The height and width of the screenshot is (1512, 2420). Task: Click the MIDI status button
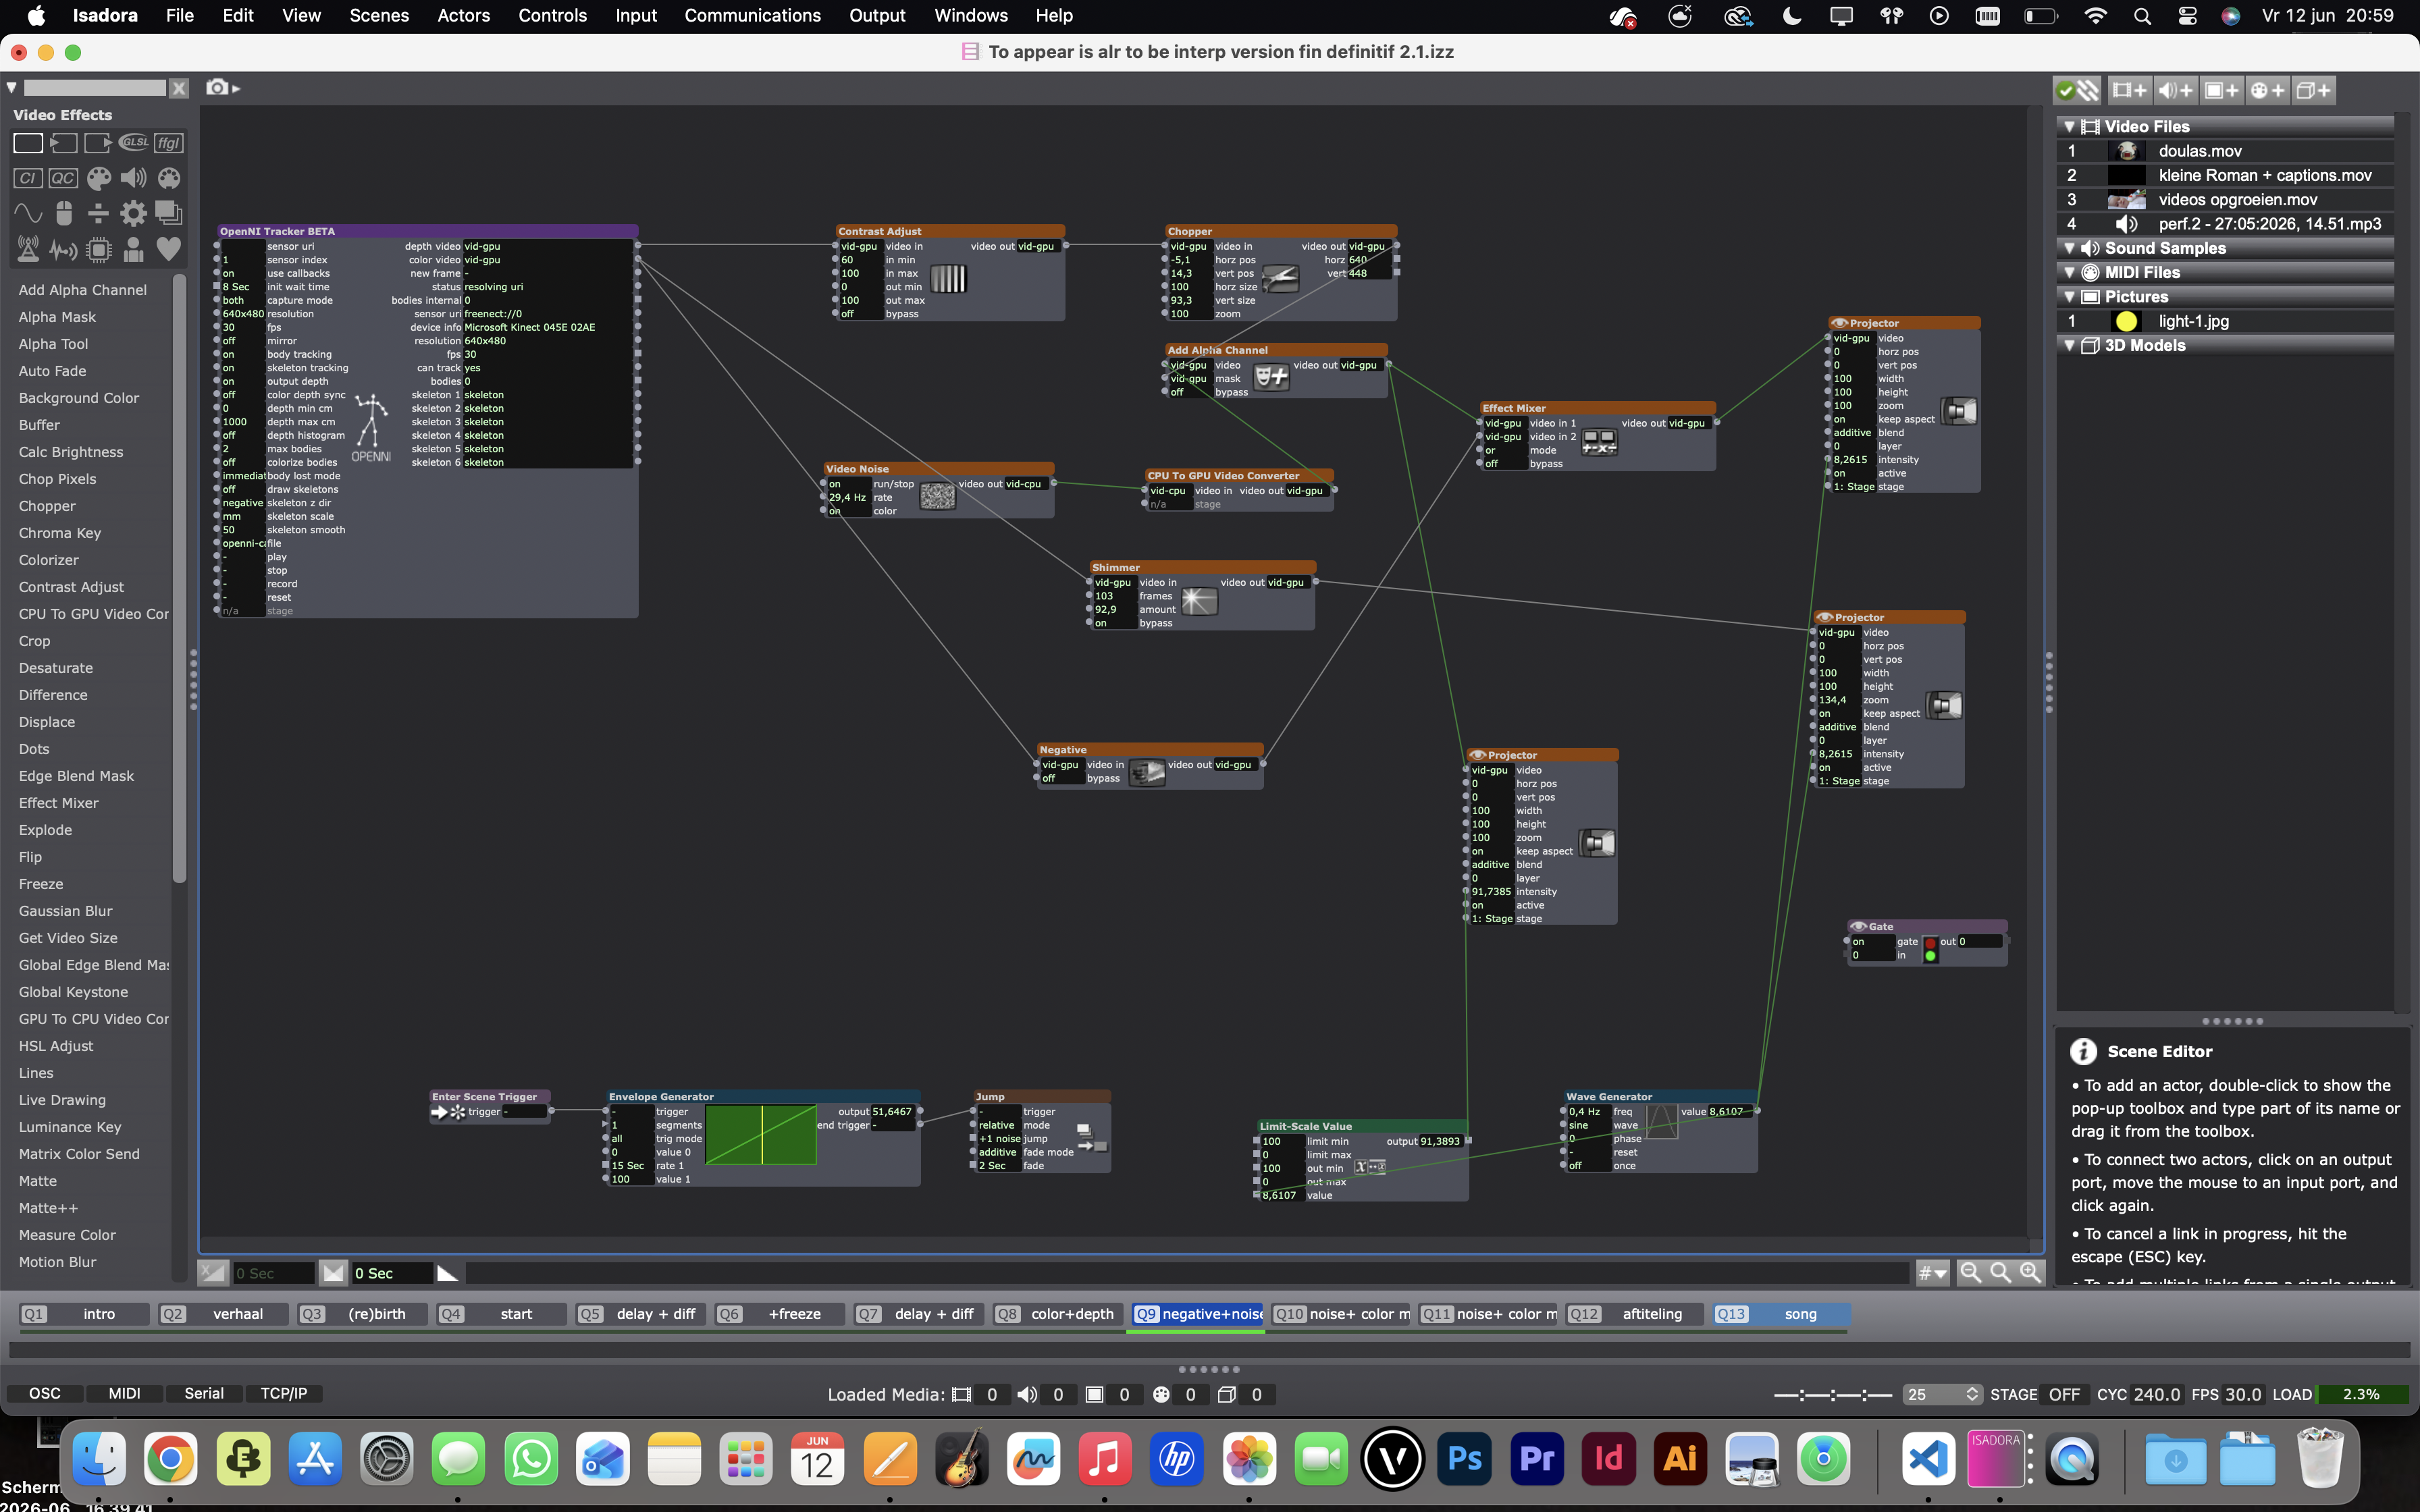pyautogui.click(x=124, y=1393)
